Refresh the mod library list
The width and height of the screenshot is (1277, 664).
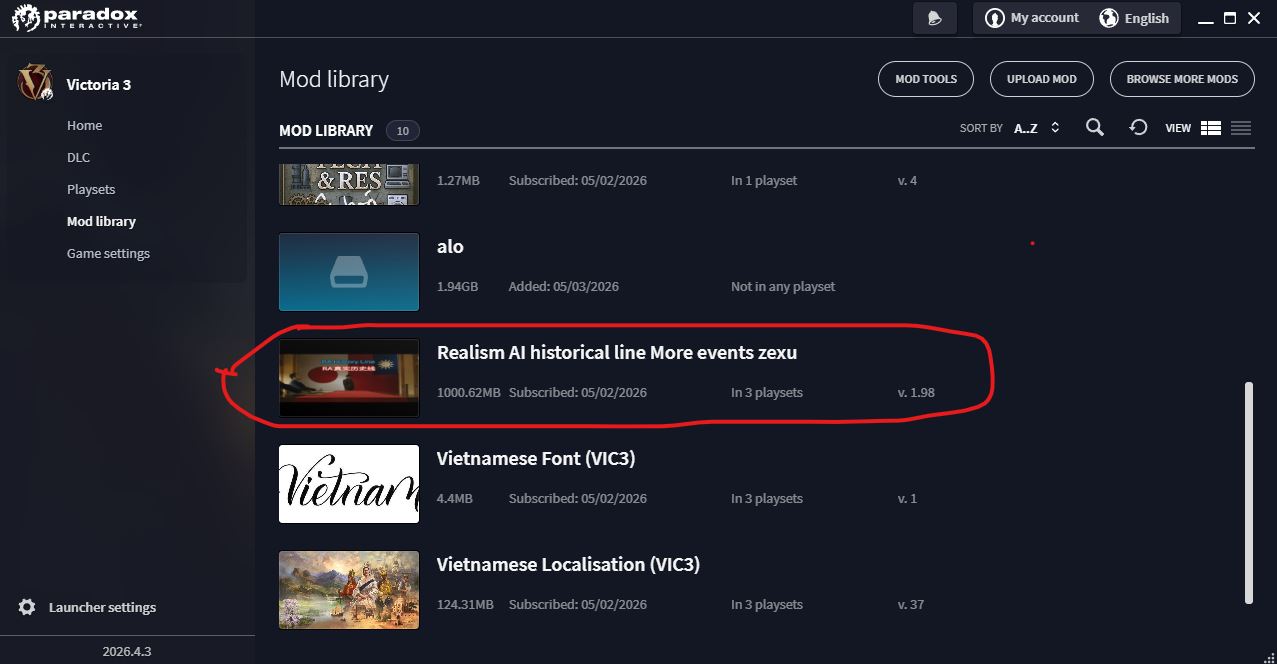click(1138, 127)
